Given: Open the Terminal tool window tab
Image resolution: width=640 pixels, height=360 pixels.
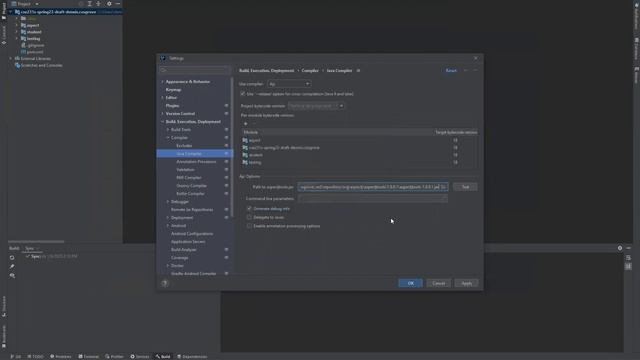Looking at the screenshot, I should point(89,357).
